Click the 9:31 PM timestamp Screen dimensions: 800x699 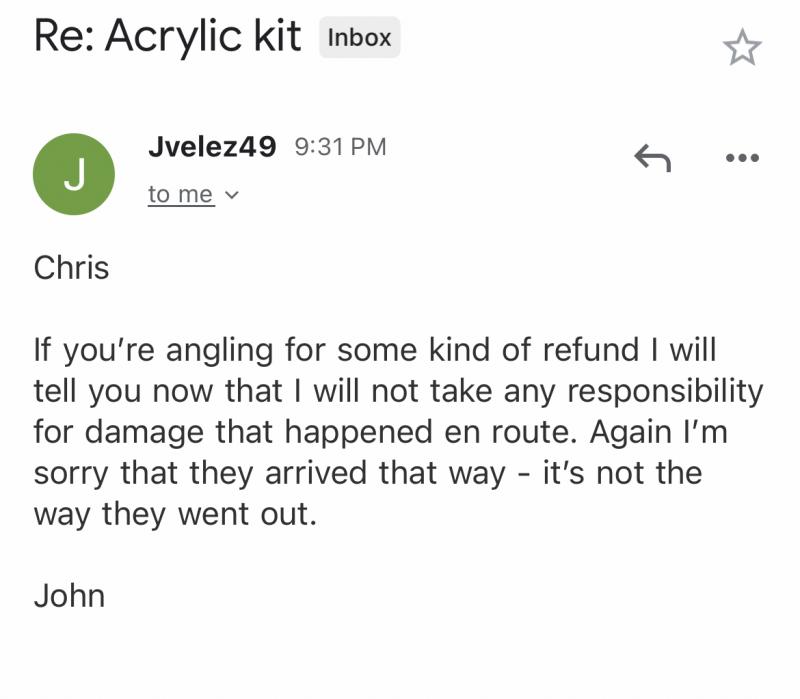tap(340, 147)
